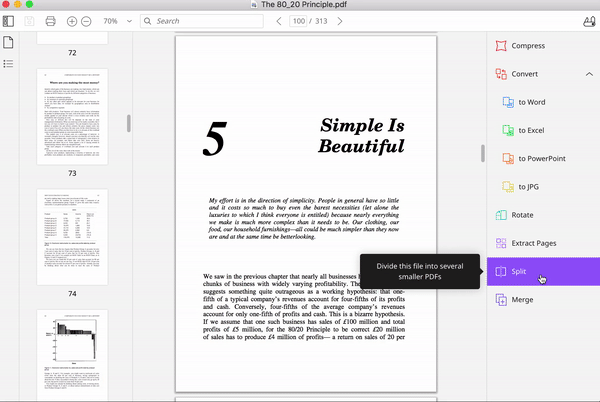Click inside the Search field

[x=202, y=21]
